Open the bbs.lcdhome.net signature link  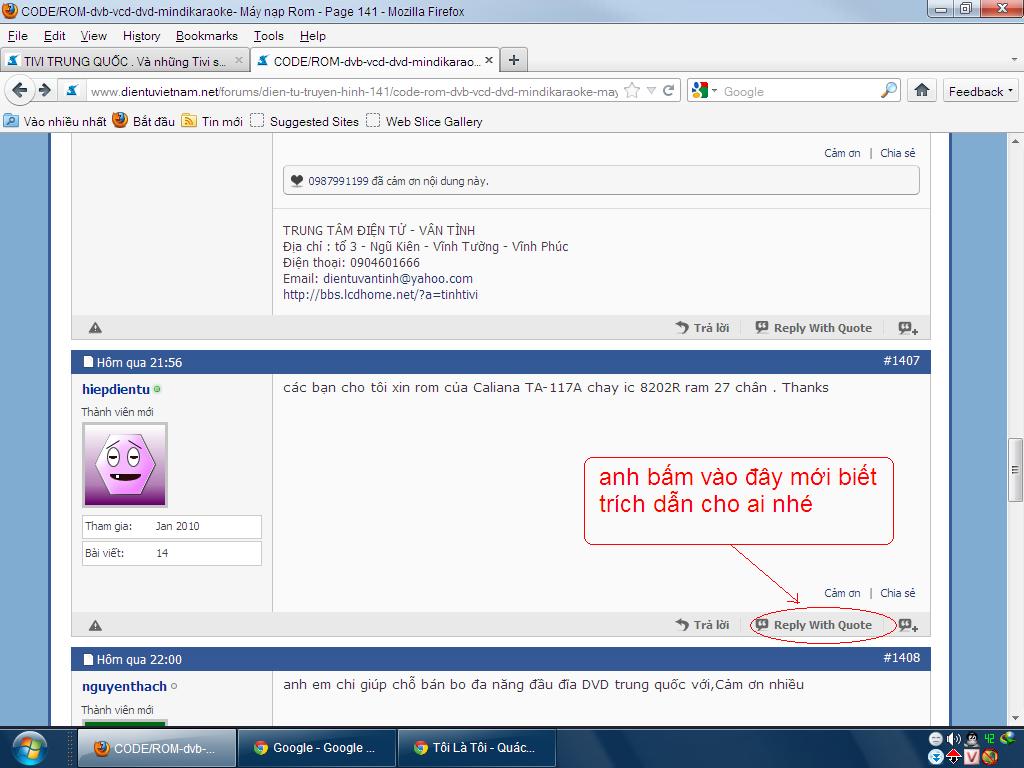pyautogui.click(x=380, y=295)
